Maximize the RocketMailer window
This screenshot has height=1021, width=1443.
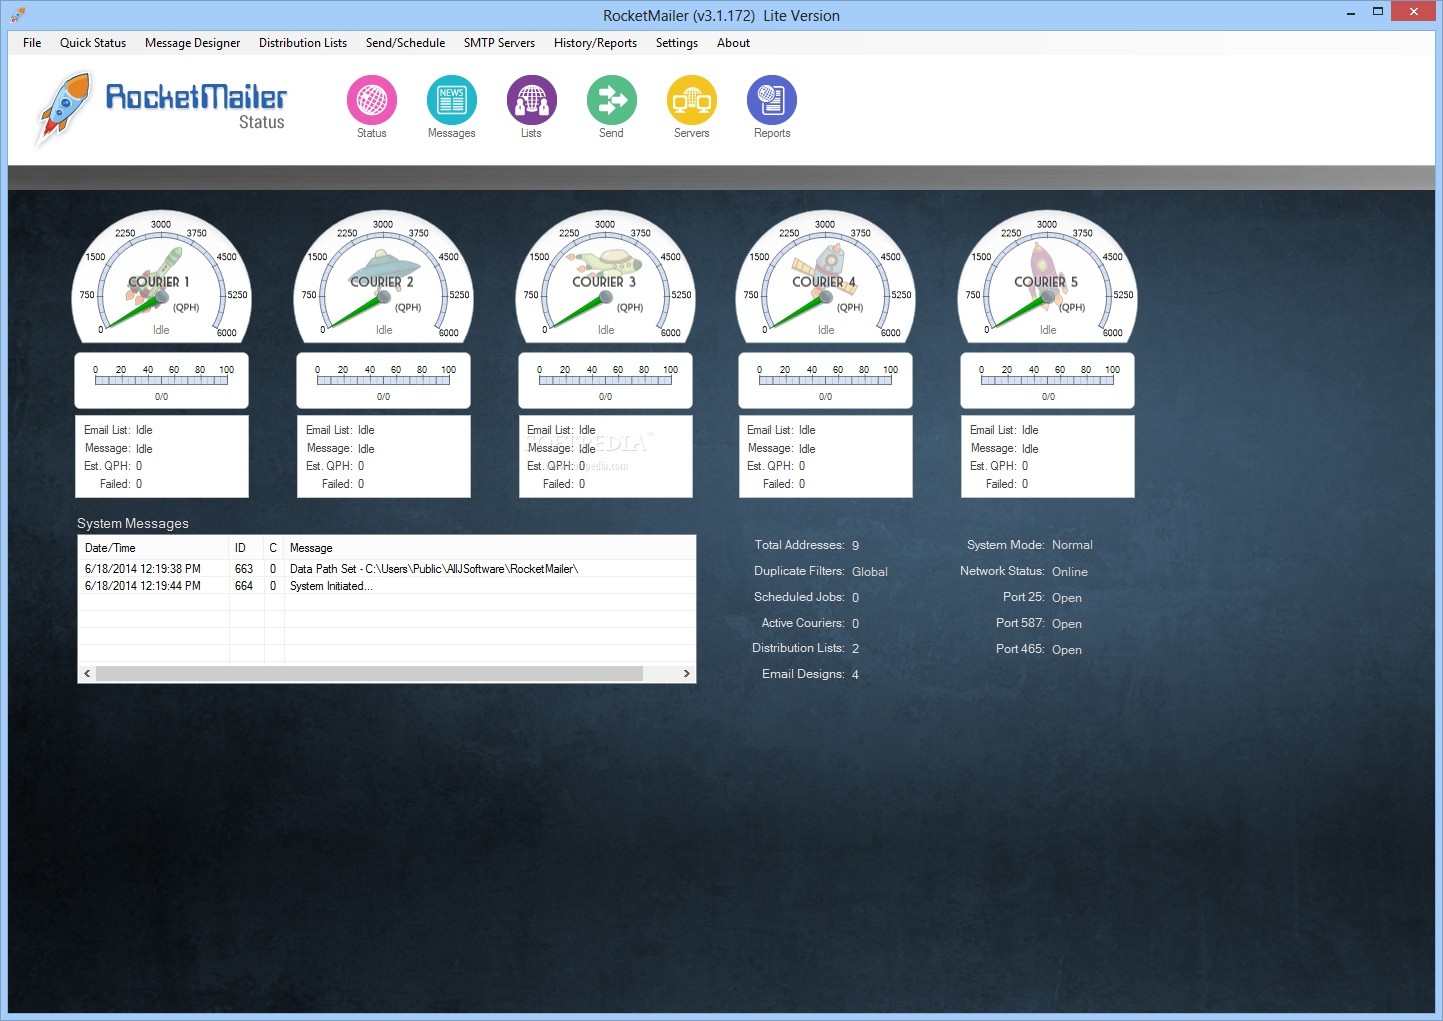(1378, 12)
